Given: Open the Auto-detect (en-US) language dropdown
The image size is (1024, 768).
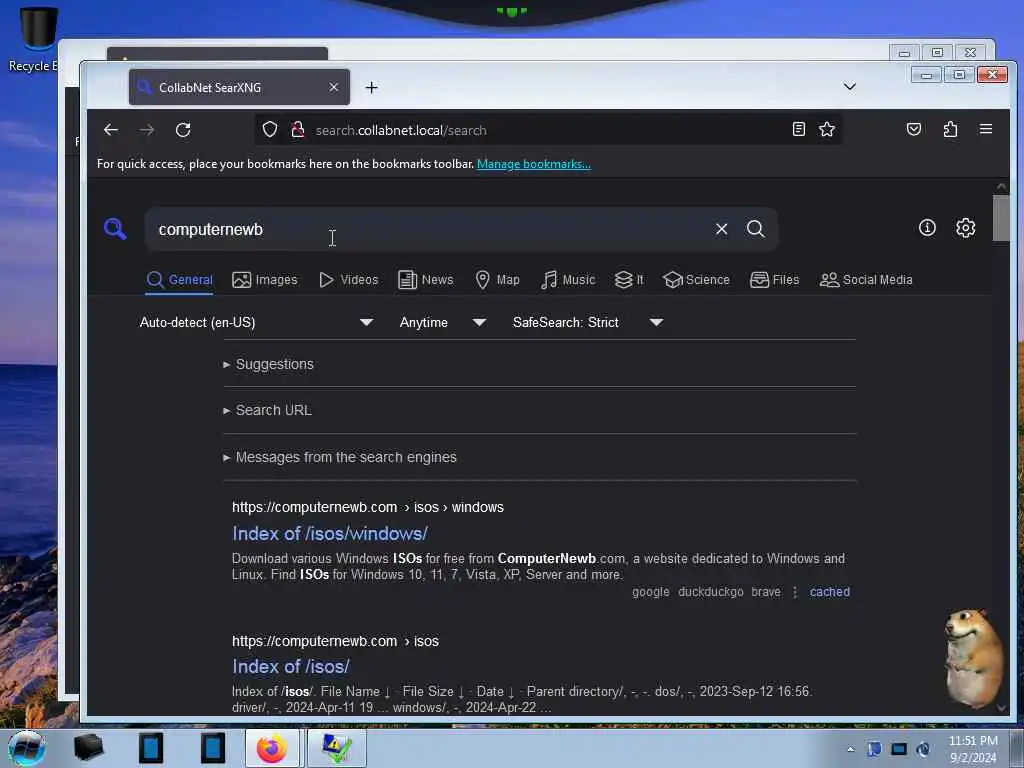Looking at the screenshot, I should tap(256, 323).
